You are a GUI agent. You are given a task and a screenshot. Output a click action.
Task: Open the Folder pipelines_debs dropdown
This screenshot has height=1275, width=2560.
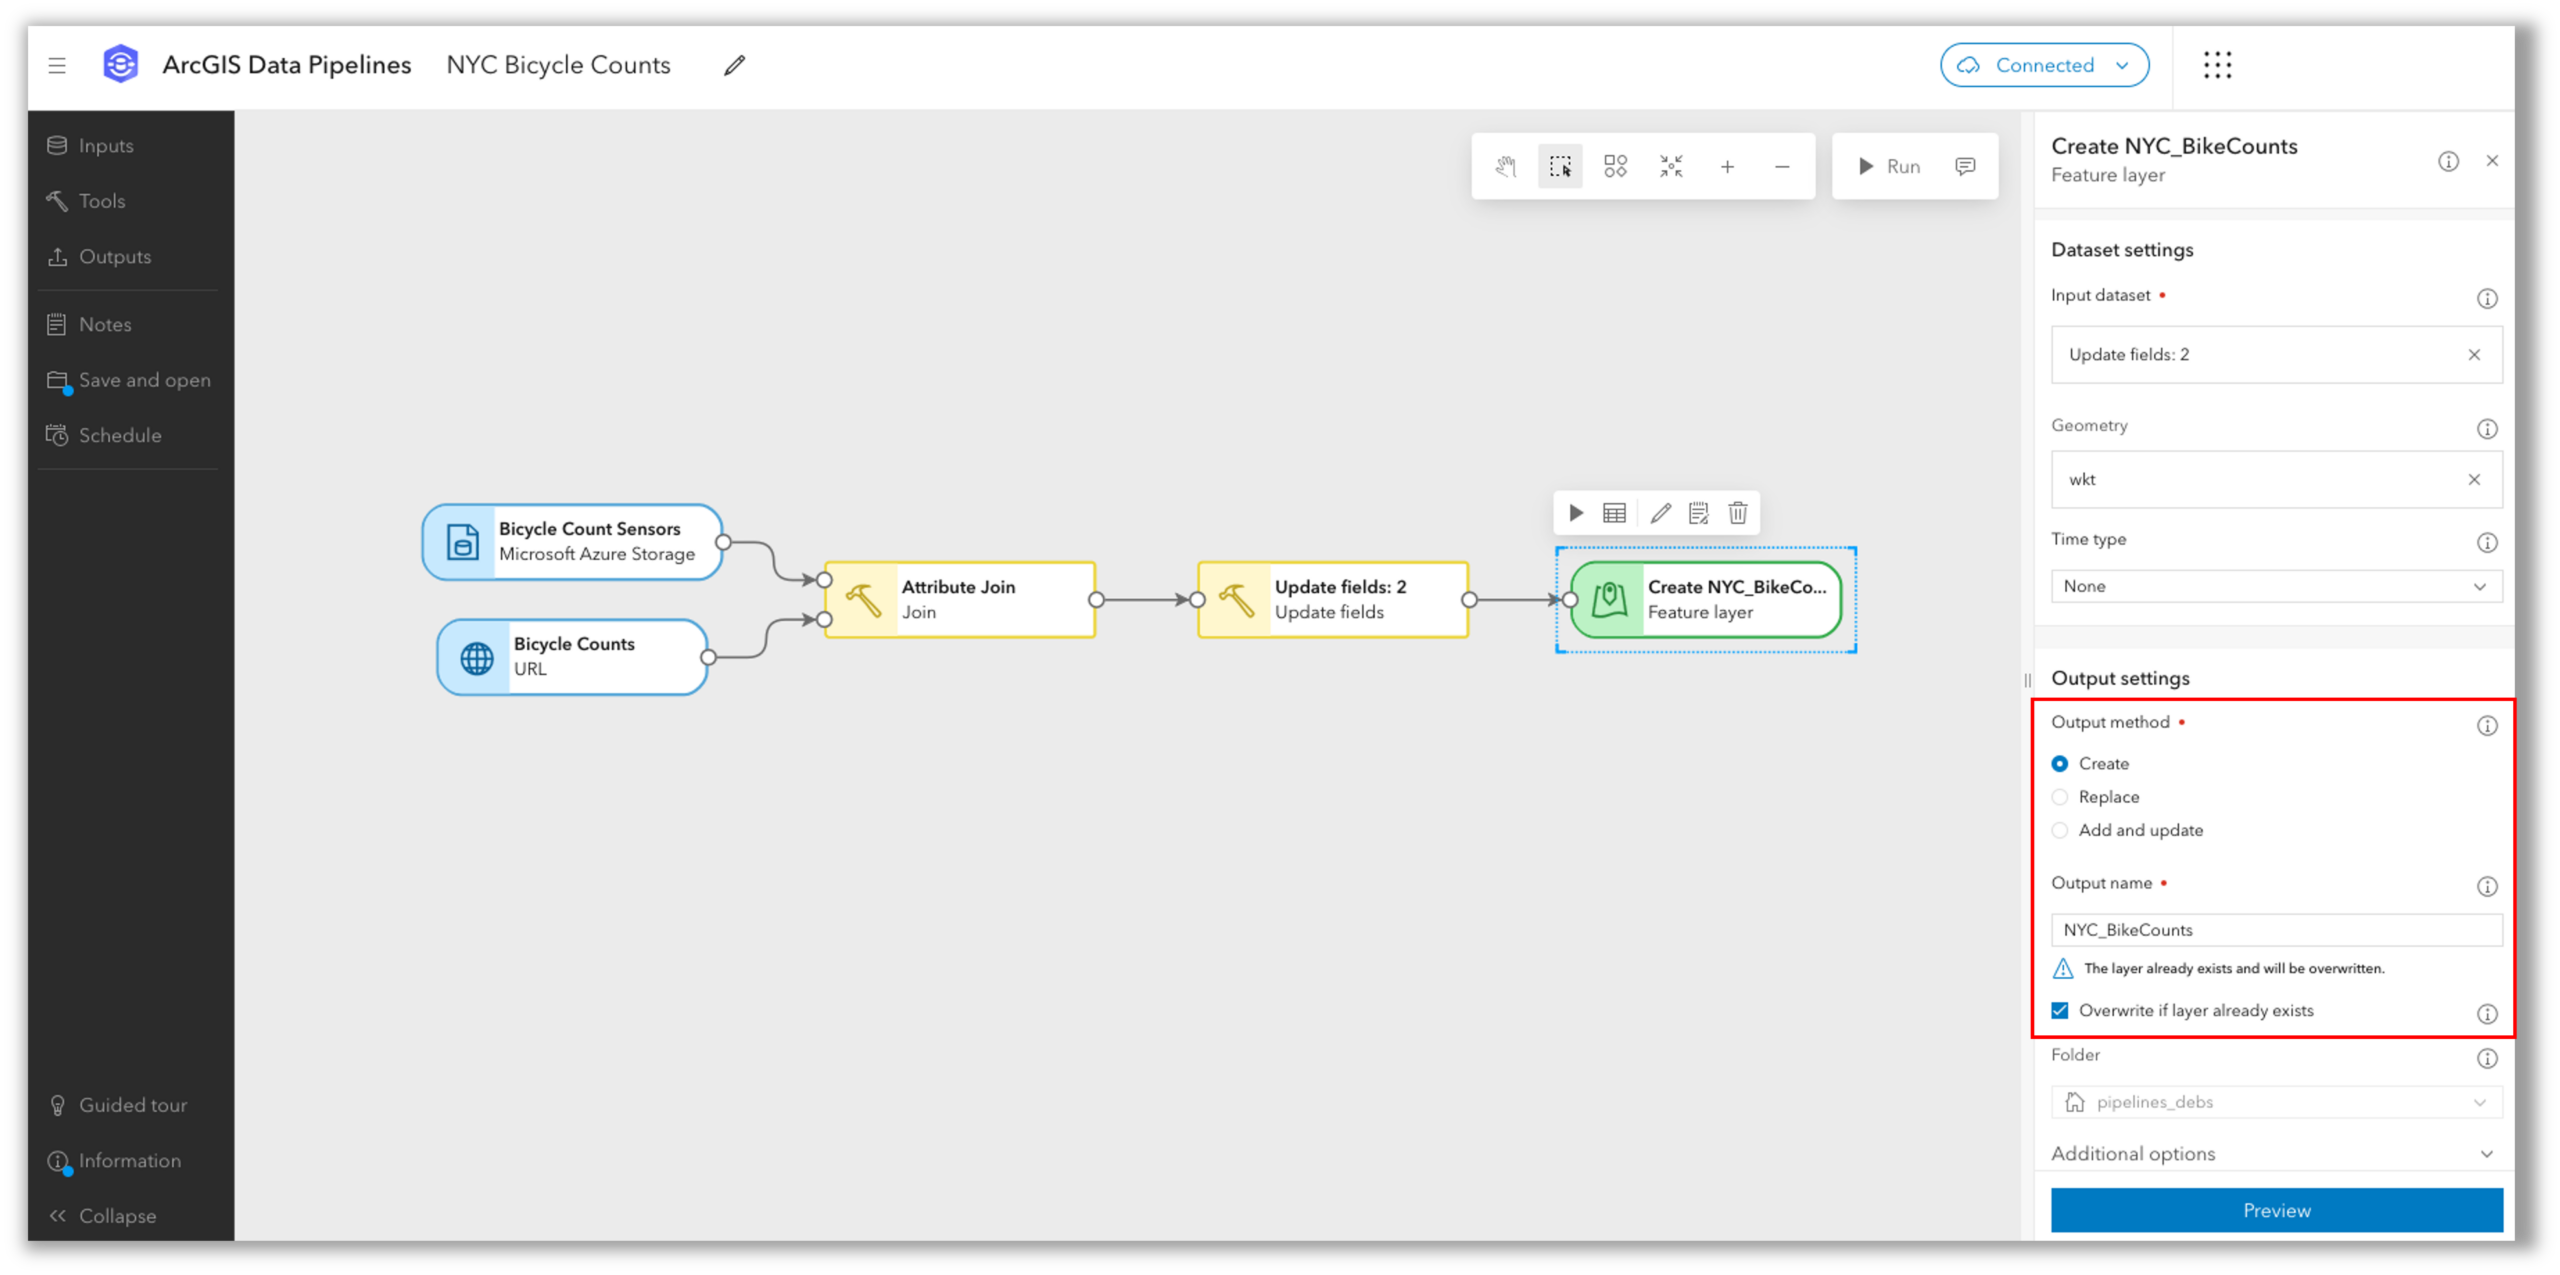(x=2276, y=1101)
